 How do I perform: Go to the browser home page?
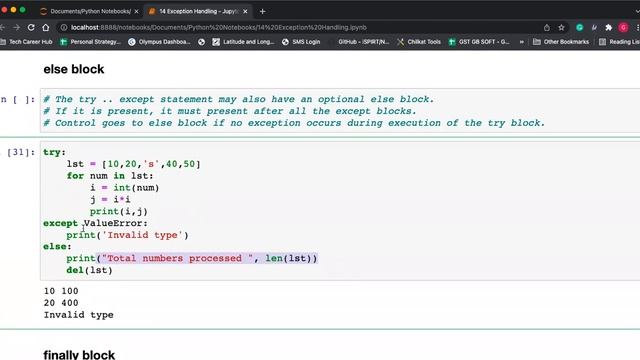46,27
